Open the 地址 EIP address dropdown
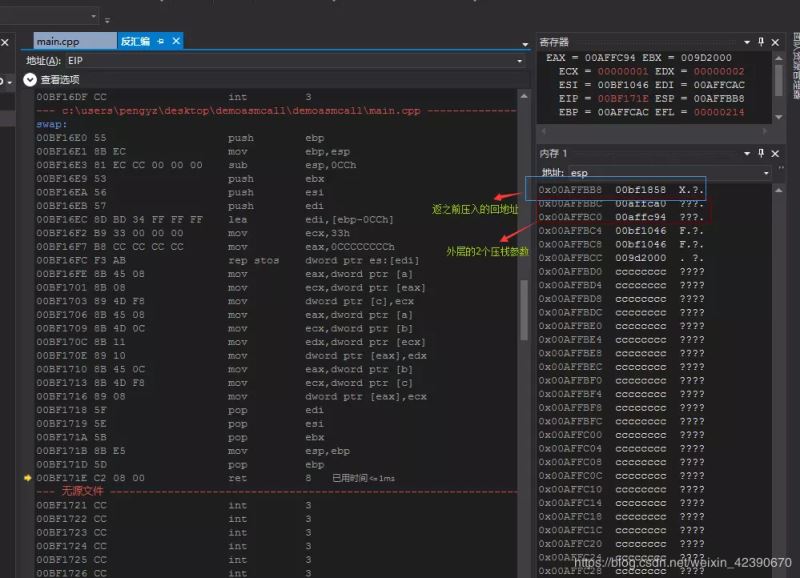 pyautogui.click(x=521, y=61)
